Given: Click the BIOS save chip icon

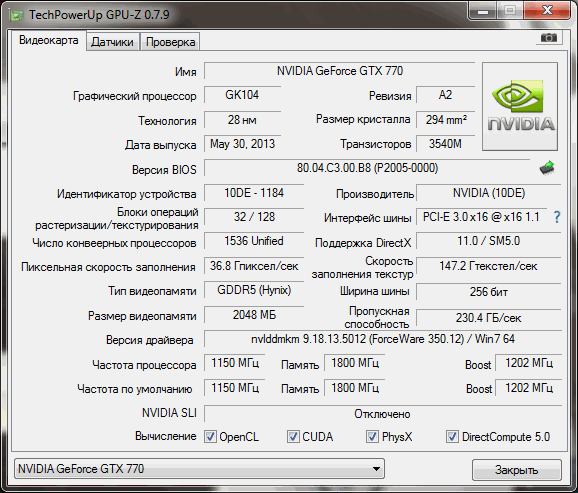Looking at the screenshot, I should click(x=547, y=168).
